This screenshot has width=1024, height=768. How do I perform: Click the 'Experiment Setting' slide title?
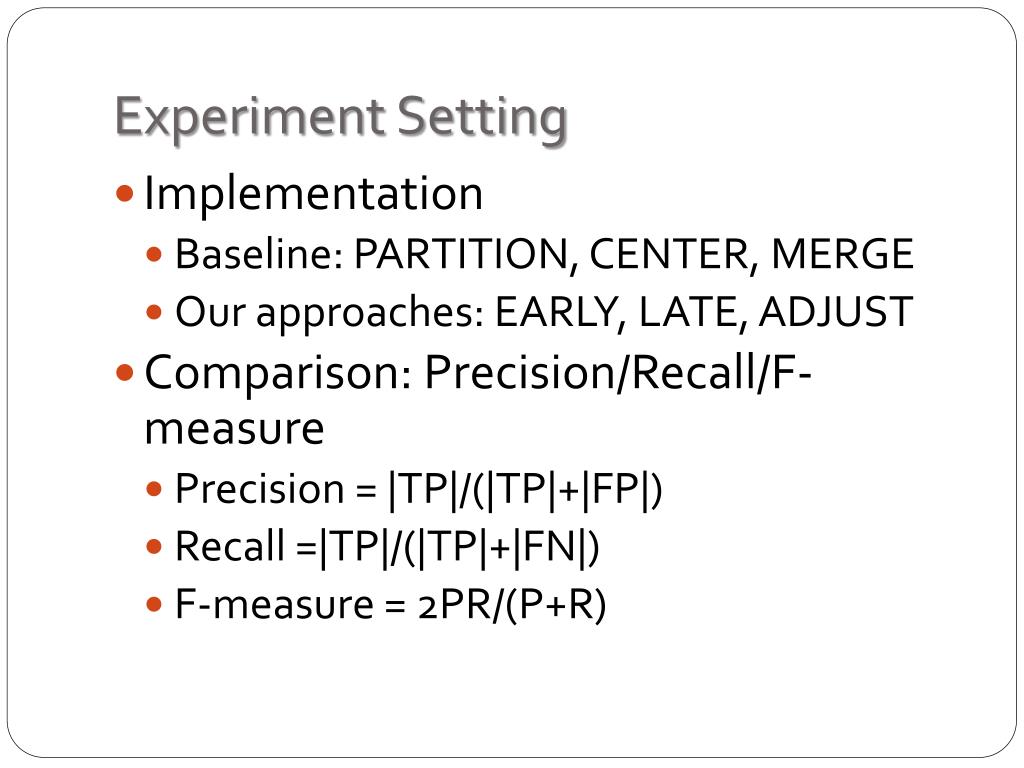point(341,118)
